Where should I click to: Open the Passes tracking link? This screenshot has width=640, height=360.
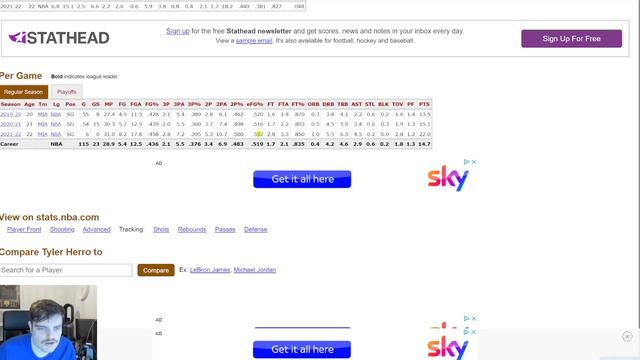(225, 230)
